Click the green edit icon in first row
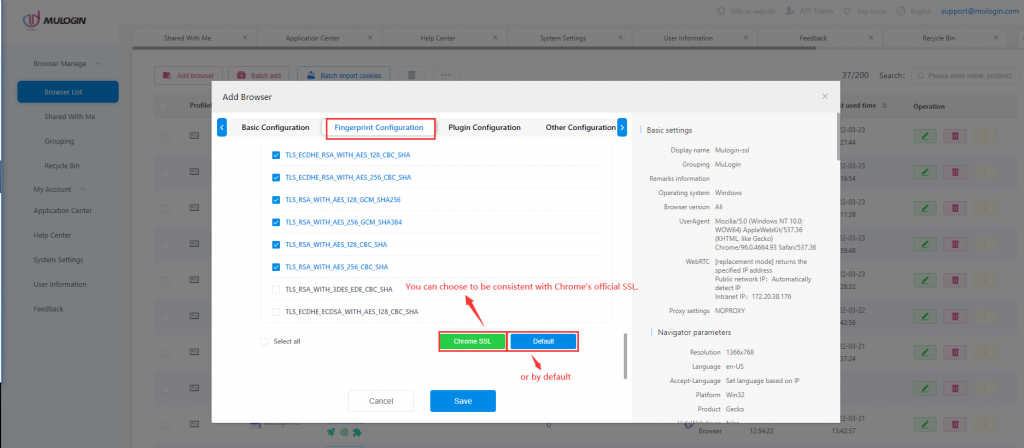1024x448 pixels. point(927,136)
